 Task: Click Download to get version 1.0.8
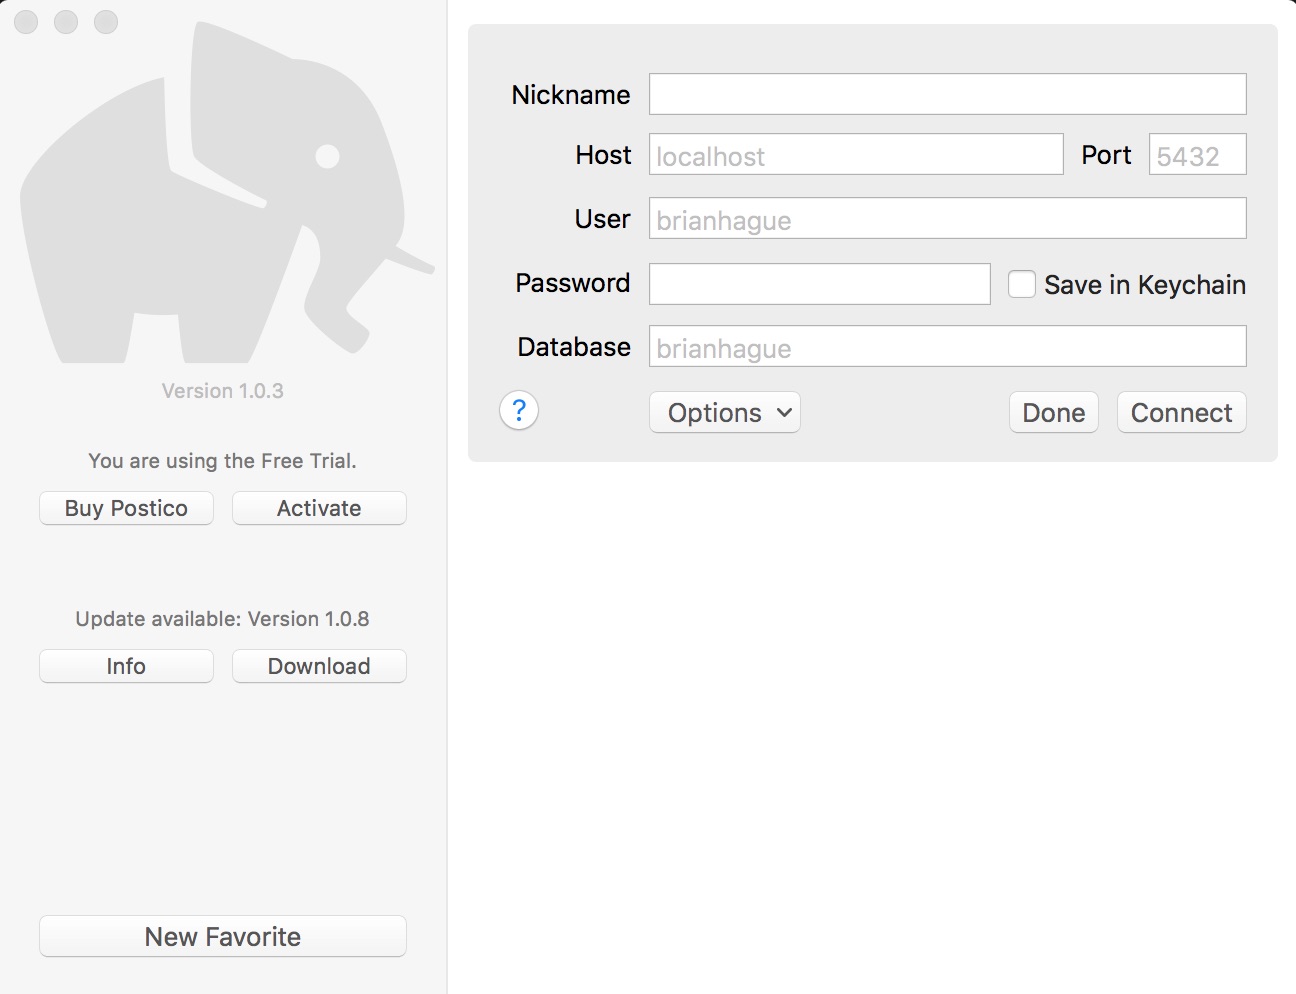click(x=319, y=666)
